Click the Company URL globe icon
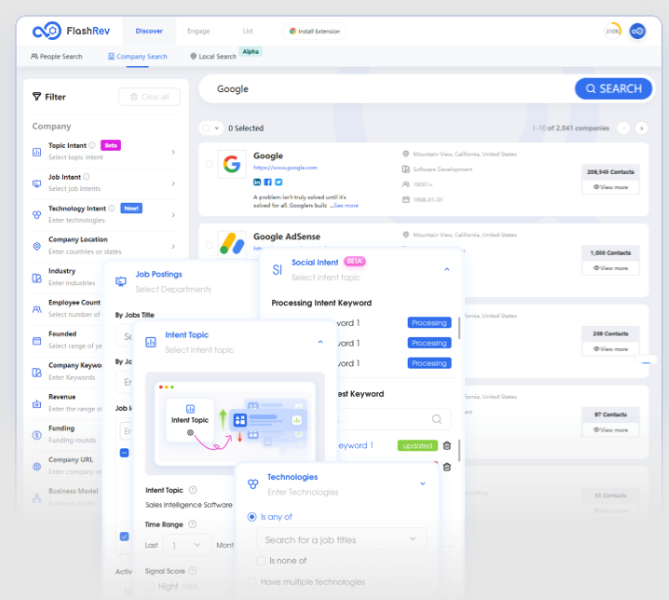The width and height of the screenshot is (669, 600). coord(37,466)
